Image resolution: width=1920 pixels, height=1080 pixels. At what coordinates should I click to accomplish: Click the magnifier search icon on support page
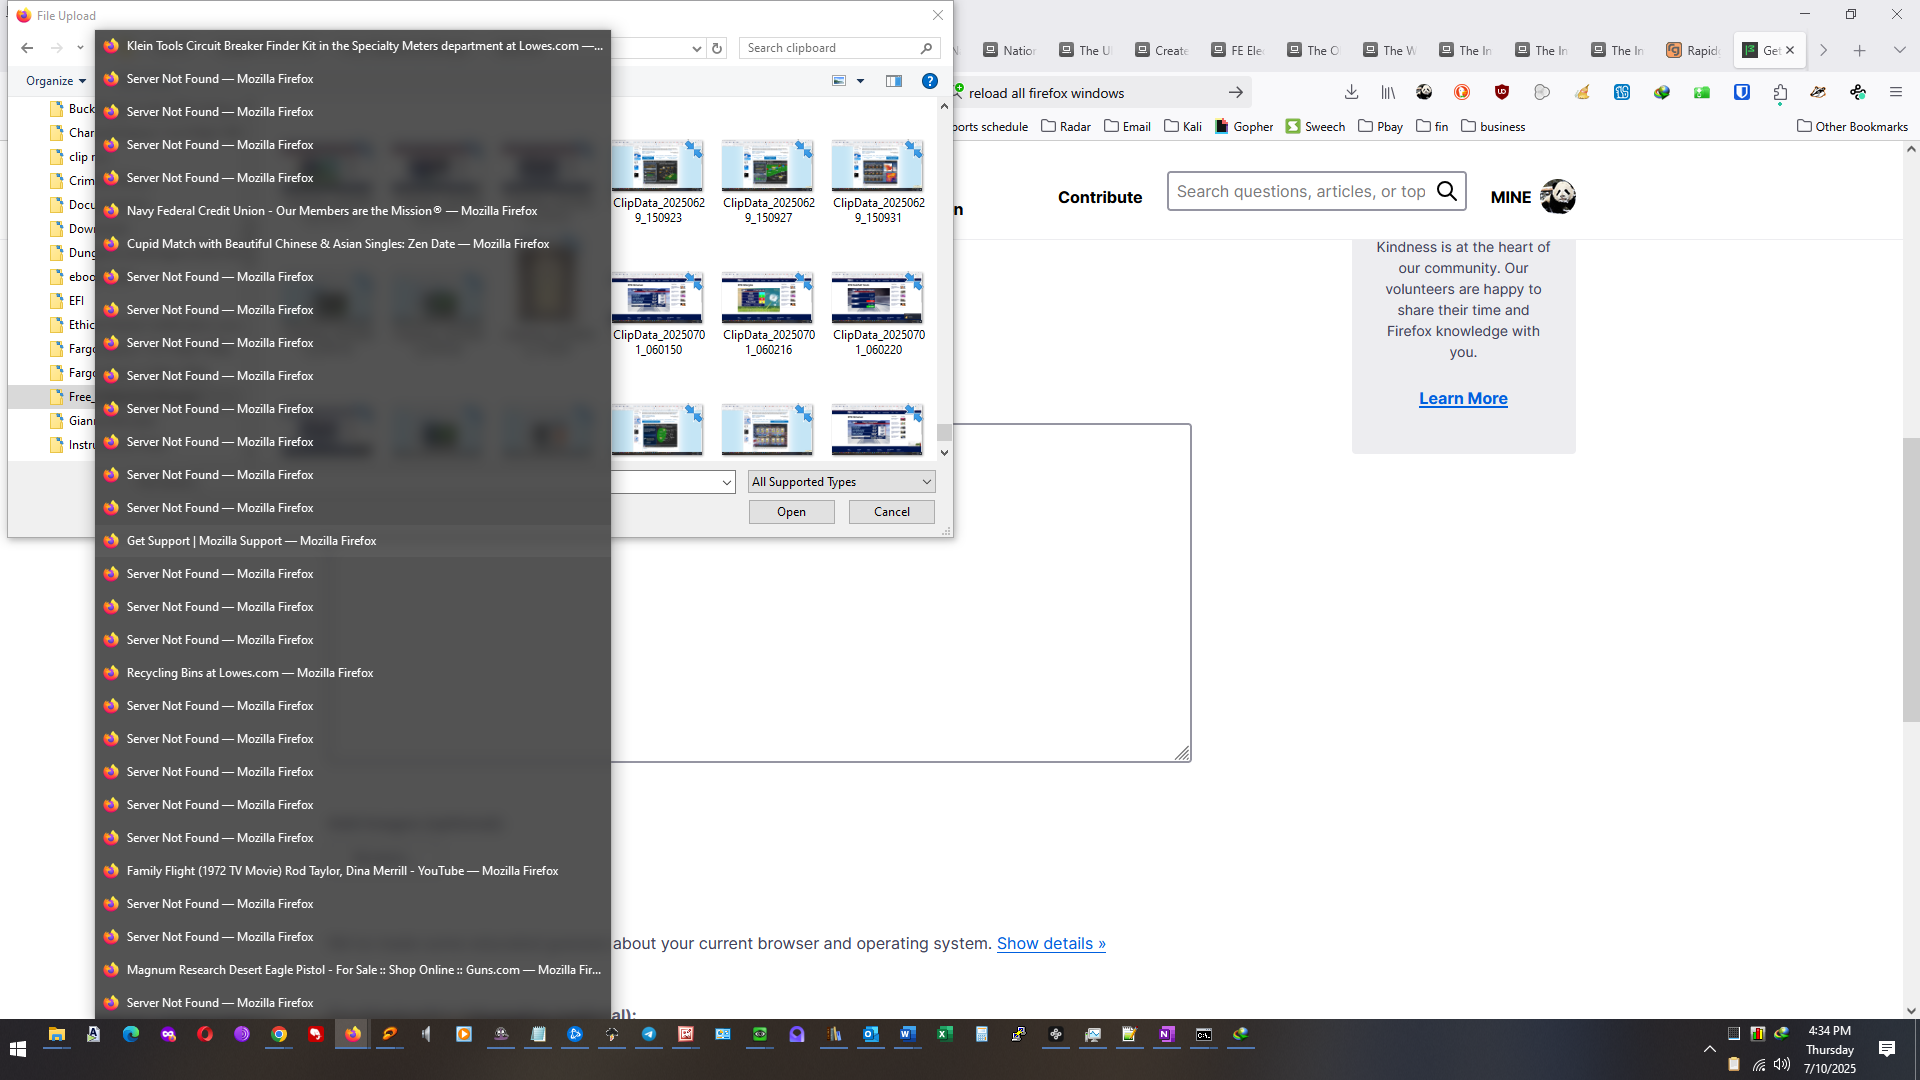(x=1446, y=191)
